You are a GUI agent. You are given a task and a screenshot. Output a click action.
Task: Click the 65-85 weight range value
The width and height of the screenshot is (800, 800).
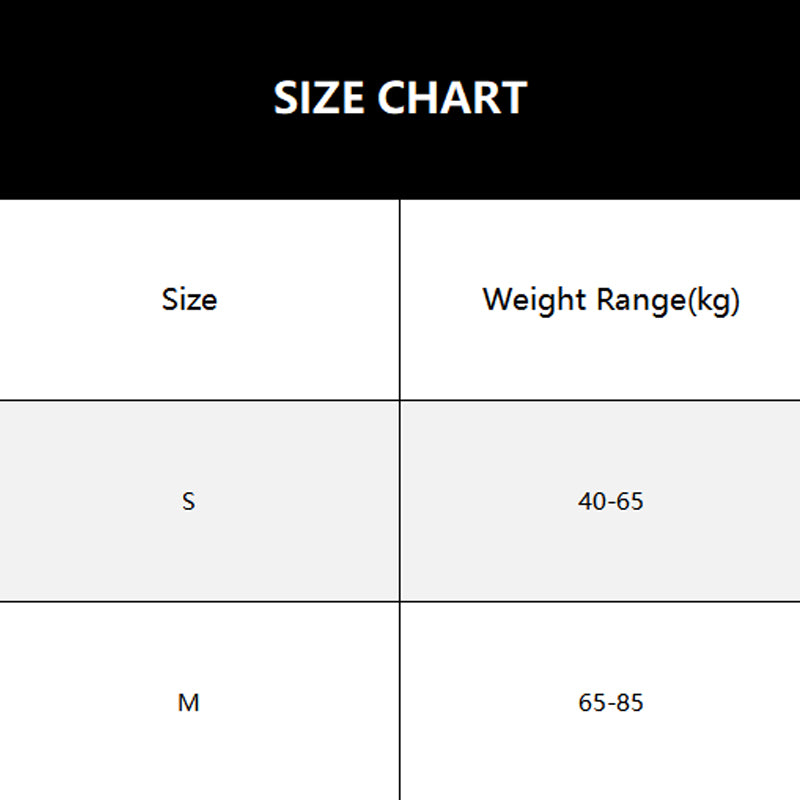coord(611,703)
